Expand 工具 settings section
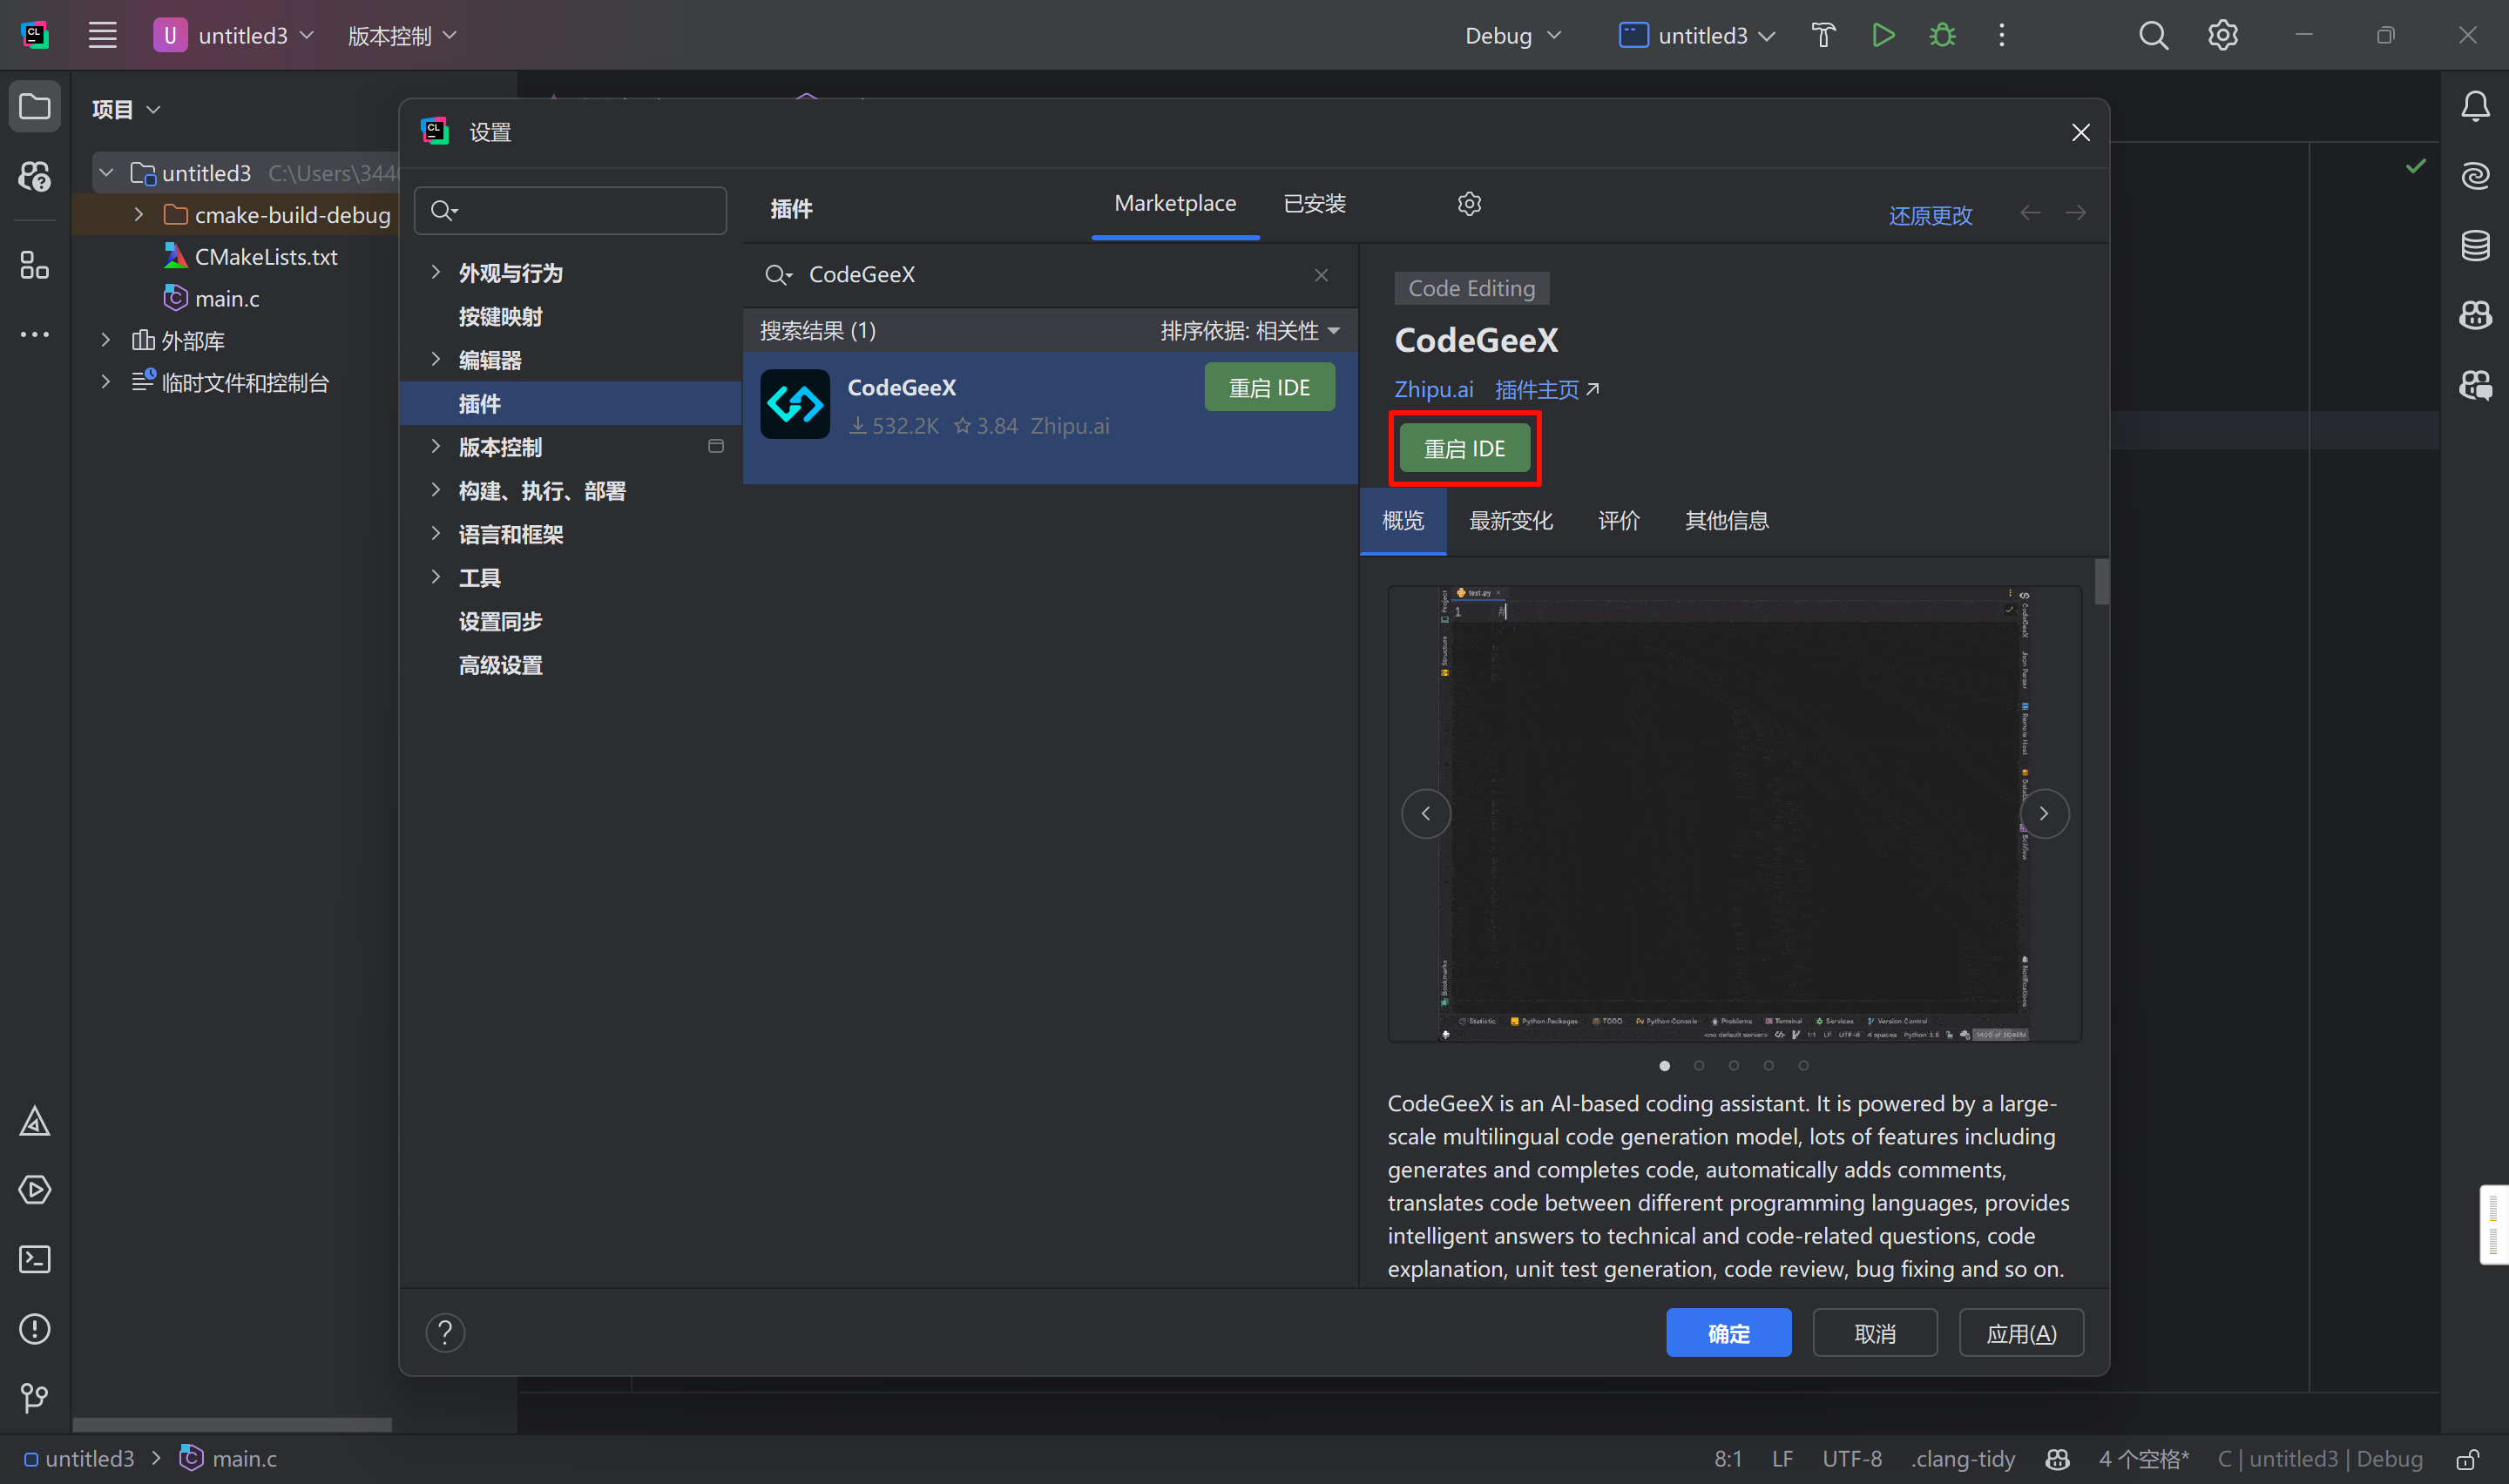This screenshot has width=2509, height=1484. pyautogui.click(x=435, y=577)
